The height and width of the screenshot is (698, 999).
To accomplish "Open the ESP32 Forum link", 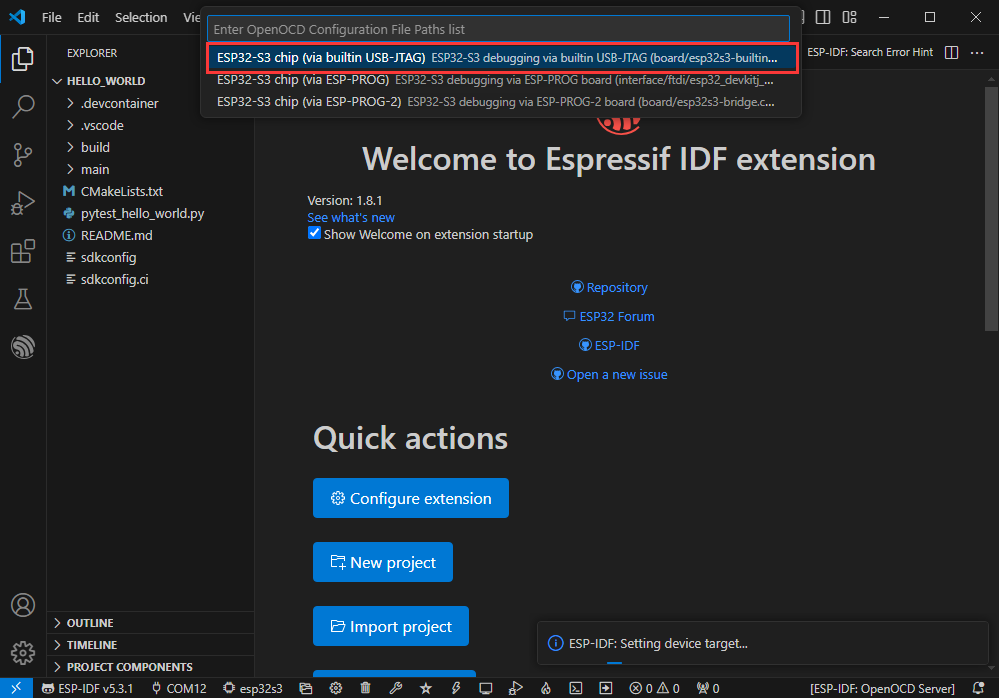I will pyautogui.click(x=616, y=316).
